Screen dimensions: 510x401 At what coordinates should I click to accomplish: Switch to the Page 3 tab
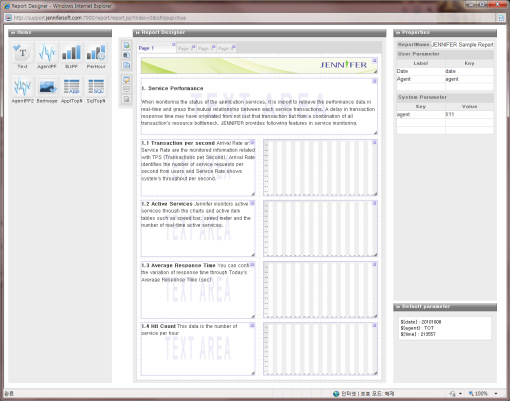[206, 48]
